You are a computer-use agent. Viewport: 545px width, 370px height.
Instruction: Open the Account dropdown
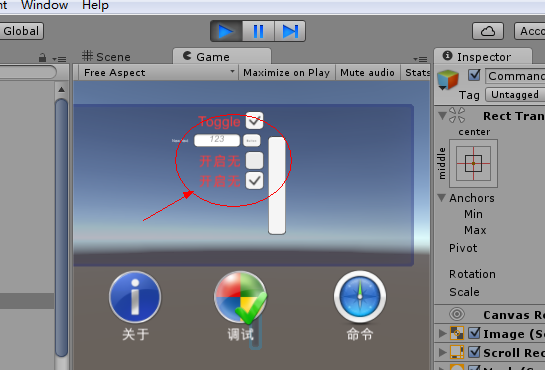530,31
